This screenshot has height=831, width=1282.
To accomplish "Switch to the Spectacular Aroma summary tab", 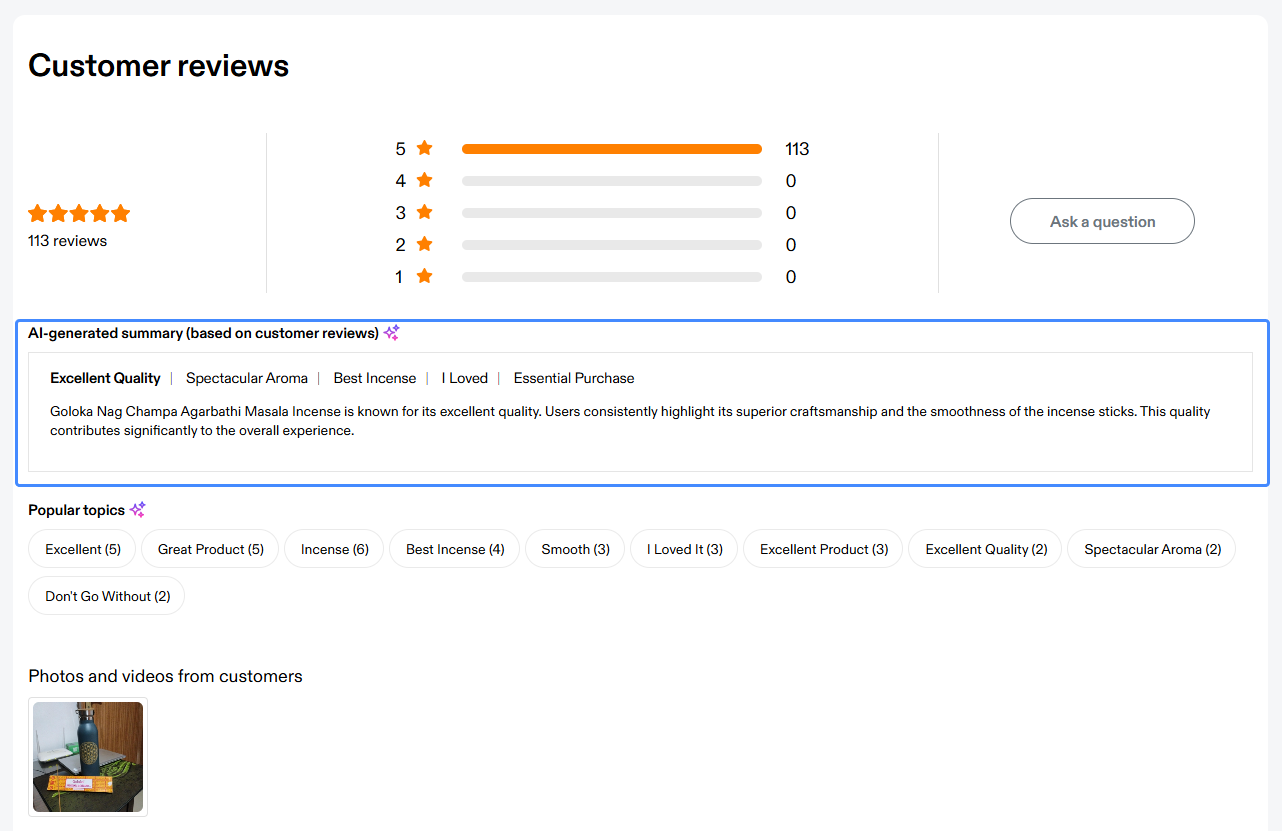I will click(x=246, y=378).
